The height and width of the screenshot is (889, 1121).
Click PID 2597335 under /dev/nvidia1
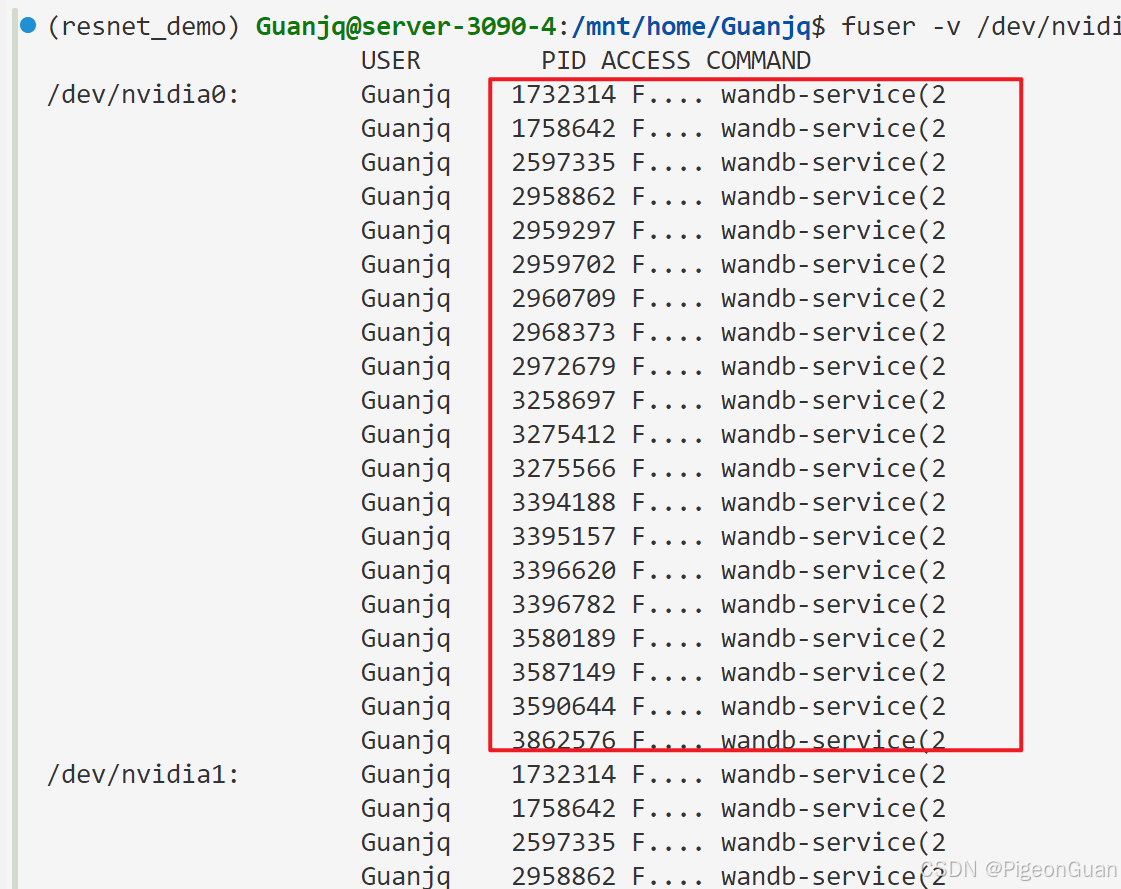point(563,843)
